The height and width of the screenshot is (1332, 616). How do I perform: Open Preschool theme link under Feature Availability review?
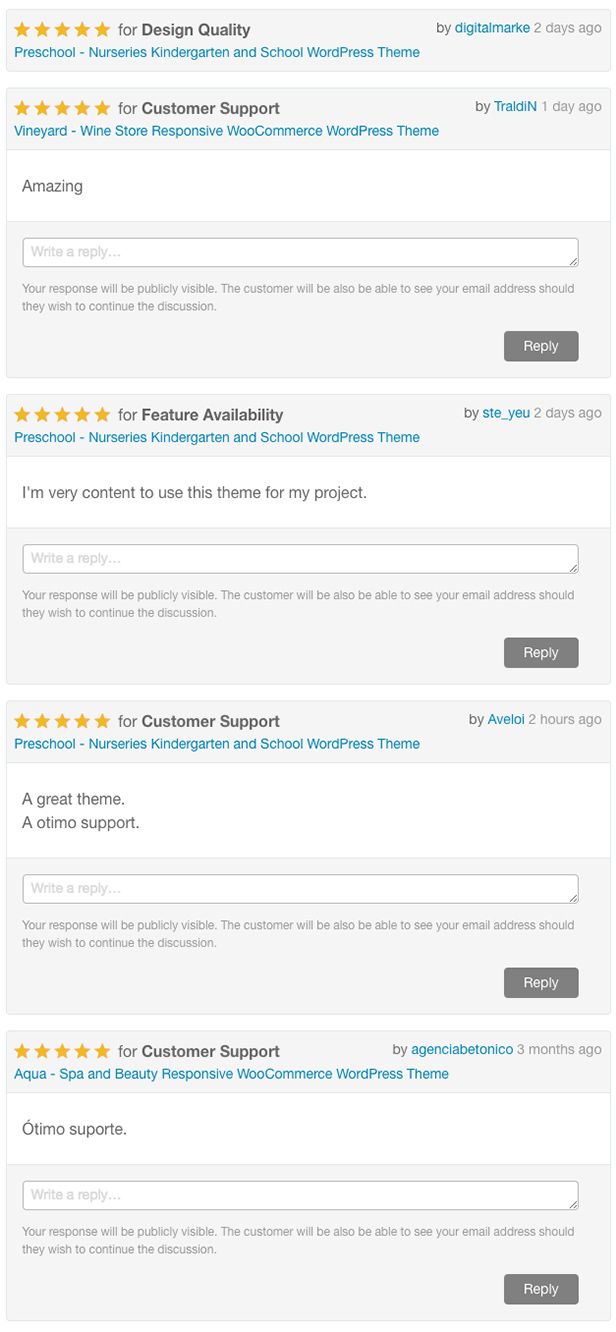tap(217, 437)
